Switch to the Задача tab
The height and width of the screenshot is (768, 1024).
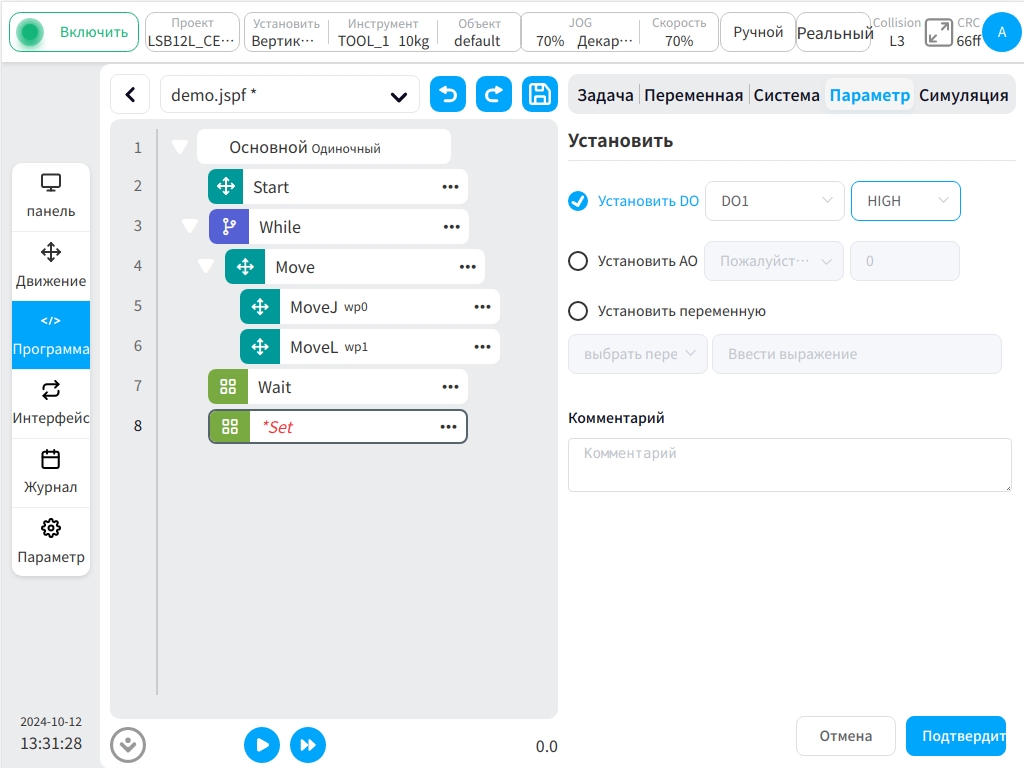coord(605,95)
